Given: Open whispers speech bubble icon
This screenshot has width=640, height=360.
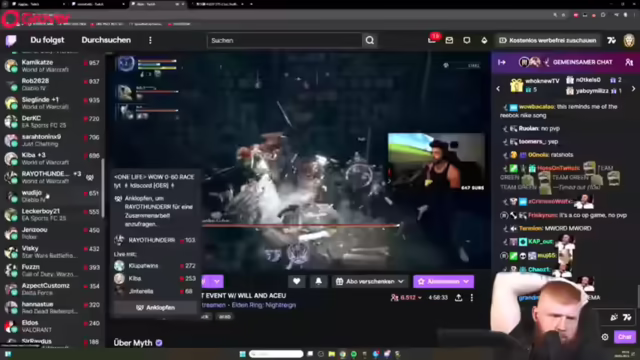Looking at the screenshot, I should 467,40.
